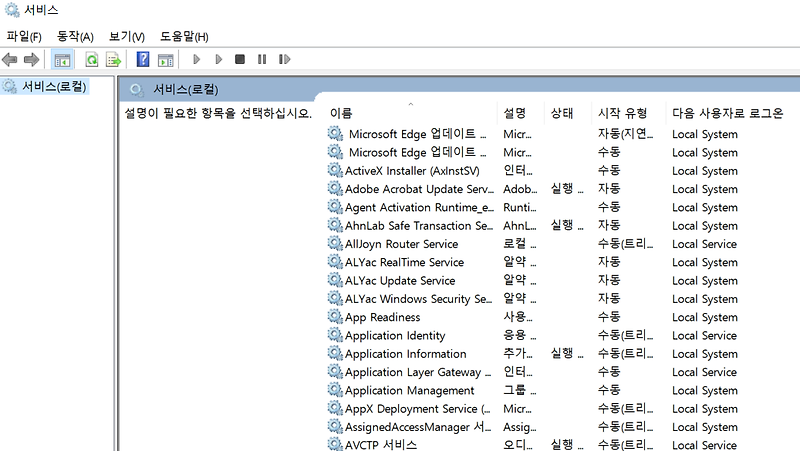Viewport: 800px width, 451px height.
Task: Open the 파일(F) menu
Action: [x=23, y=36]
